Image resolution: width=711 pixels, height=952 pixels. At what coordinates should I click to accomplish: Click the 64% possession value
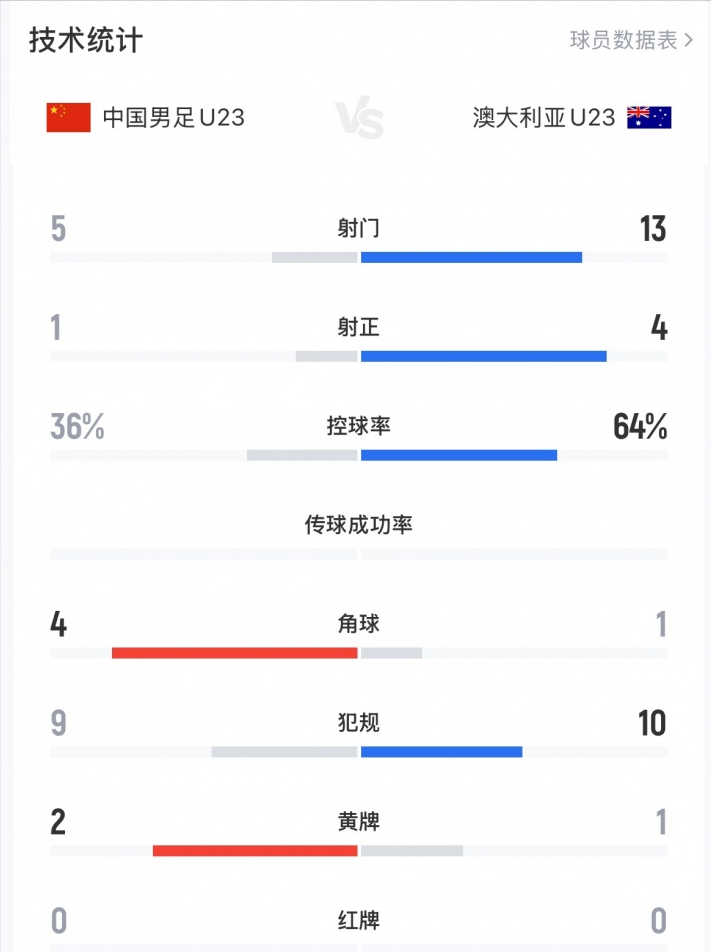click(640, 427)
